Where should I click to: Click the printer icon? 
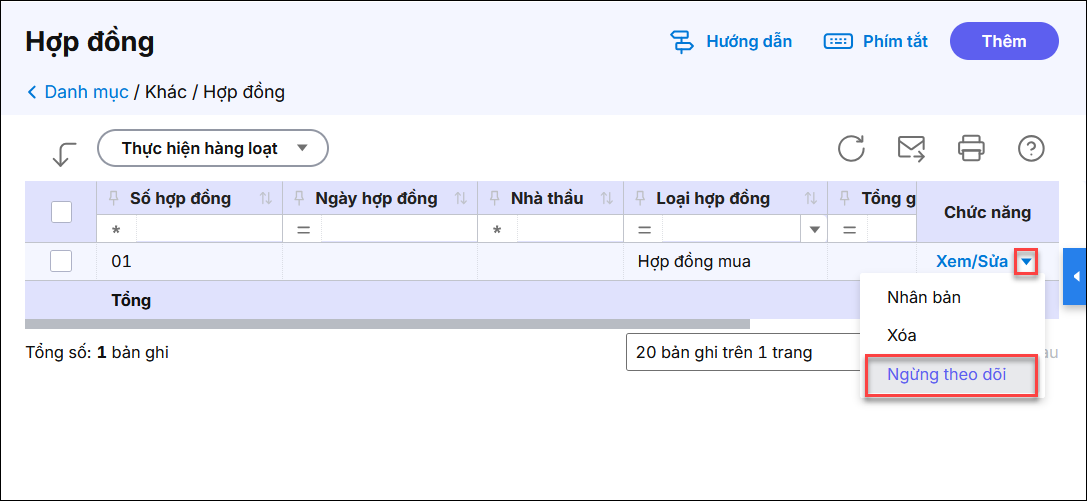(971, 149)
